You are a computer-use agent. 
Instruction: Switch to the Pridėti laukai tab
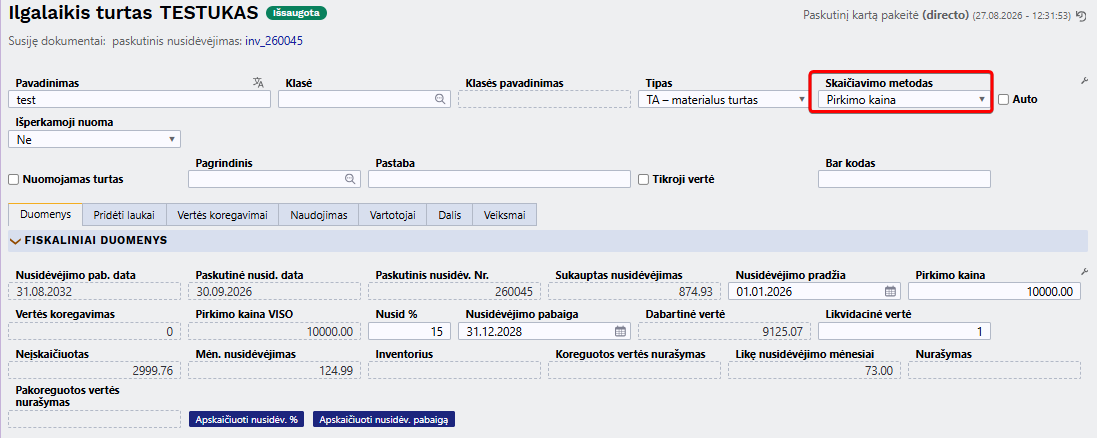tap(125, 215)
